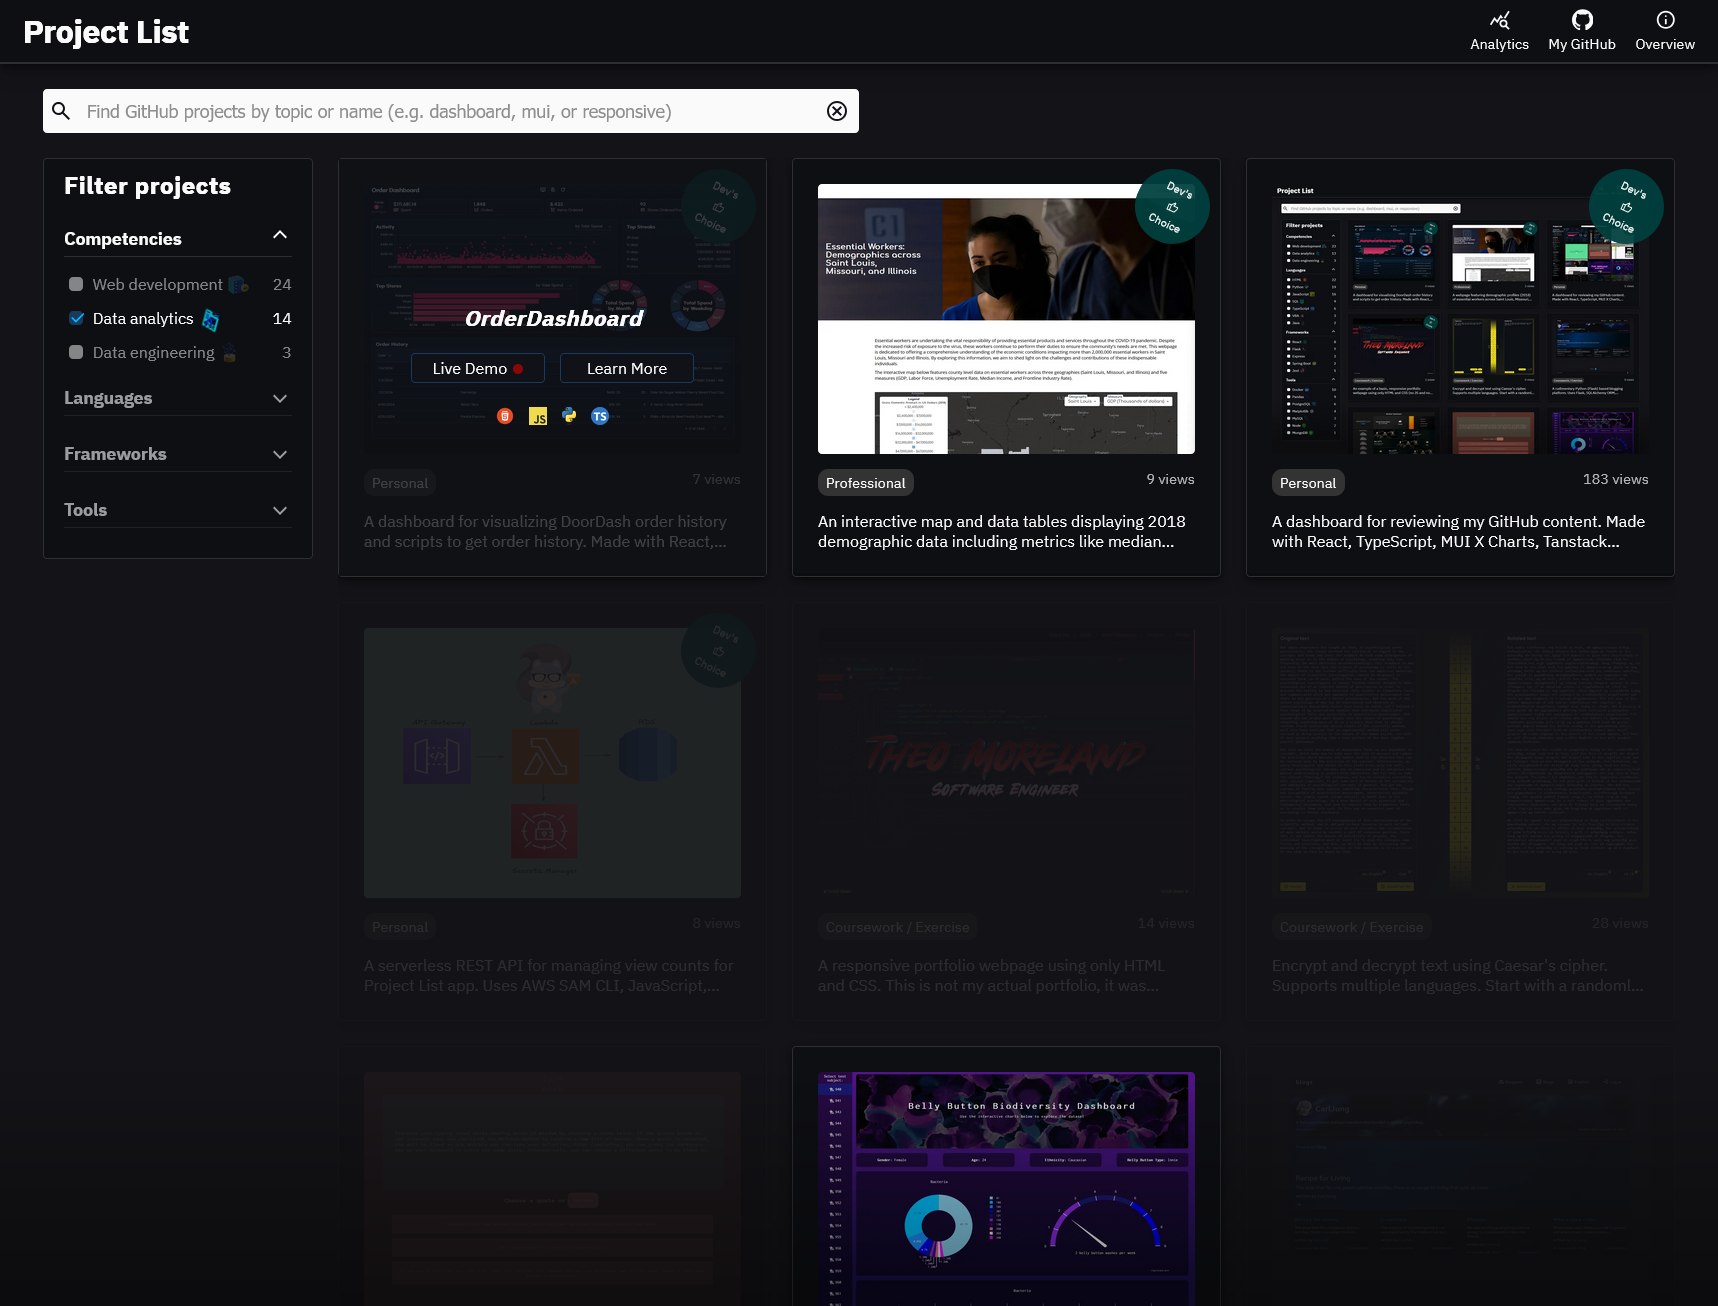Click the Python icon on OrderDashboard
Viewport: 1718px width, 1306px height.
[x=569, y=415]
